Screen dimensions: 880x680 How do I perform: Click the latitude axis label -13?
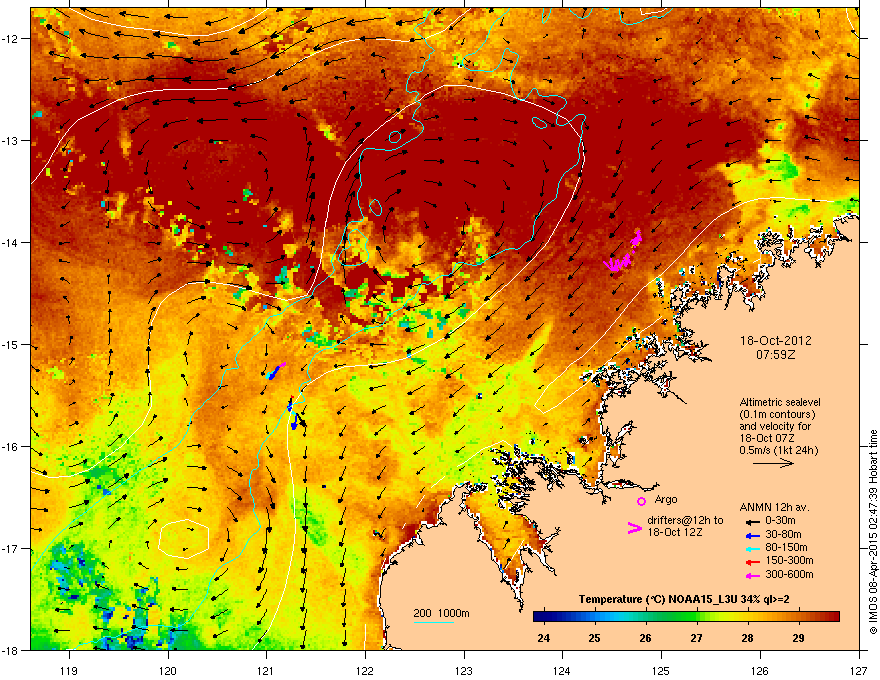11,141
